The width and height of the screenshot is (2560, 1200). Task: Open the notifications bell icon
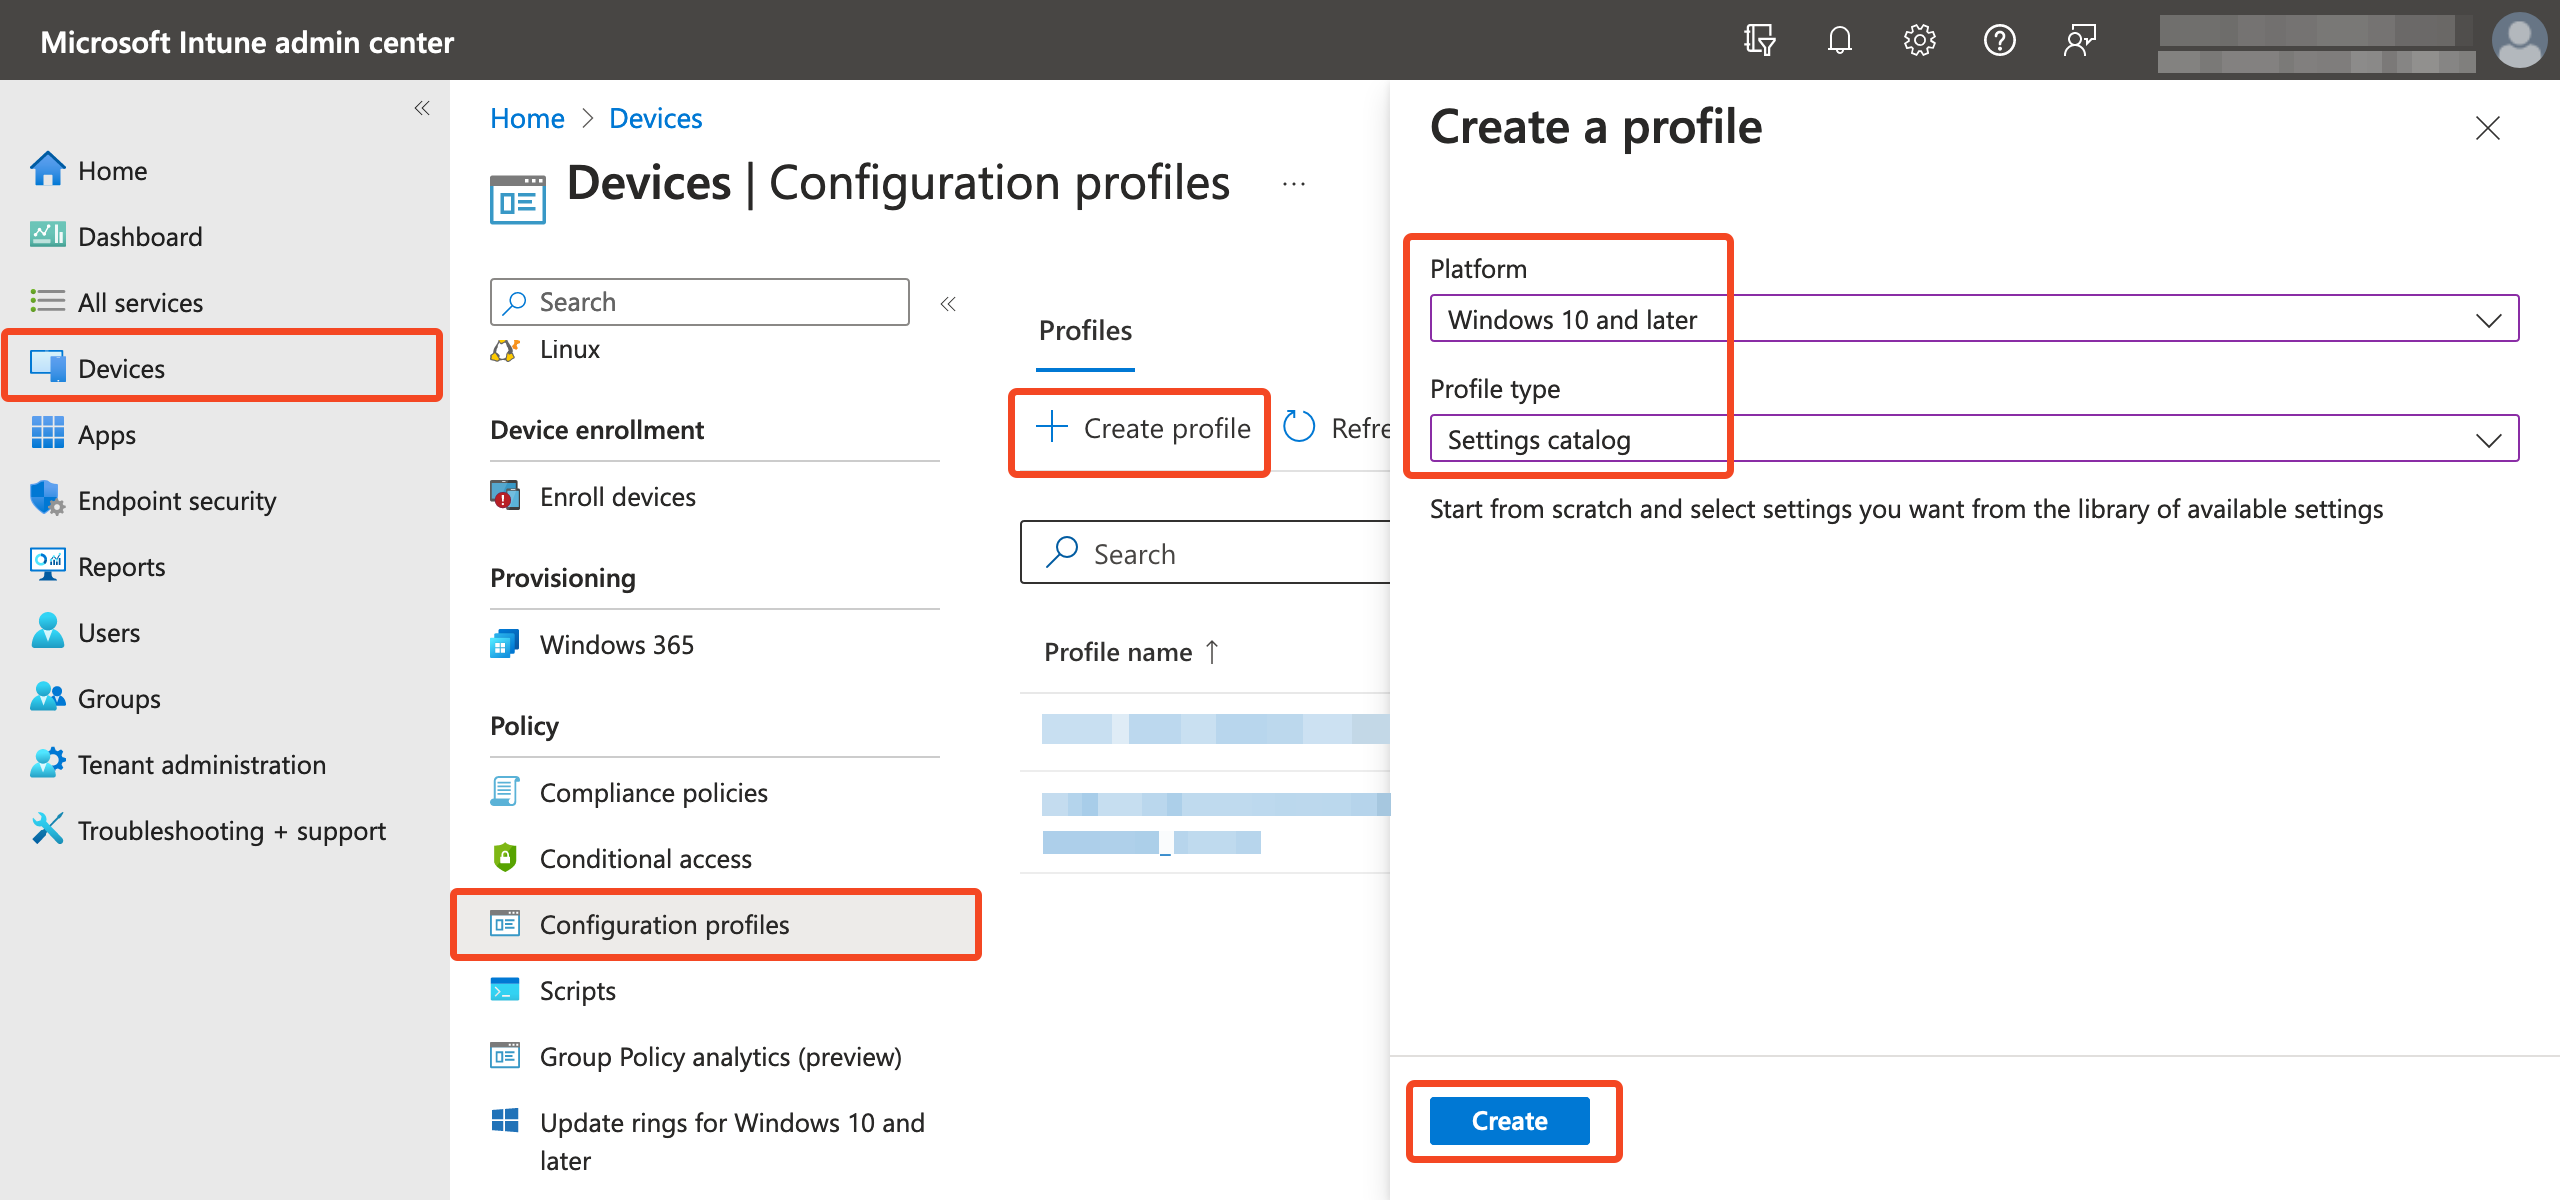(1839, 41)
